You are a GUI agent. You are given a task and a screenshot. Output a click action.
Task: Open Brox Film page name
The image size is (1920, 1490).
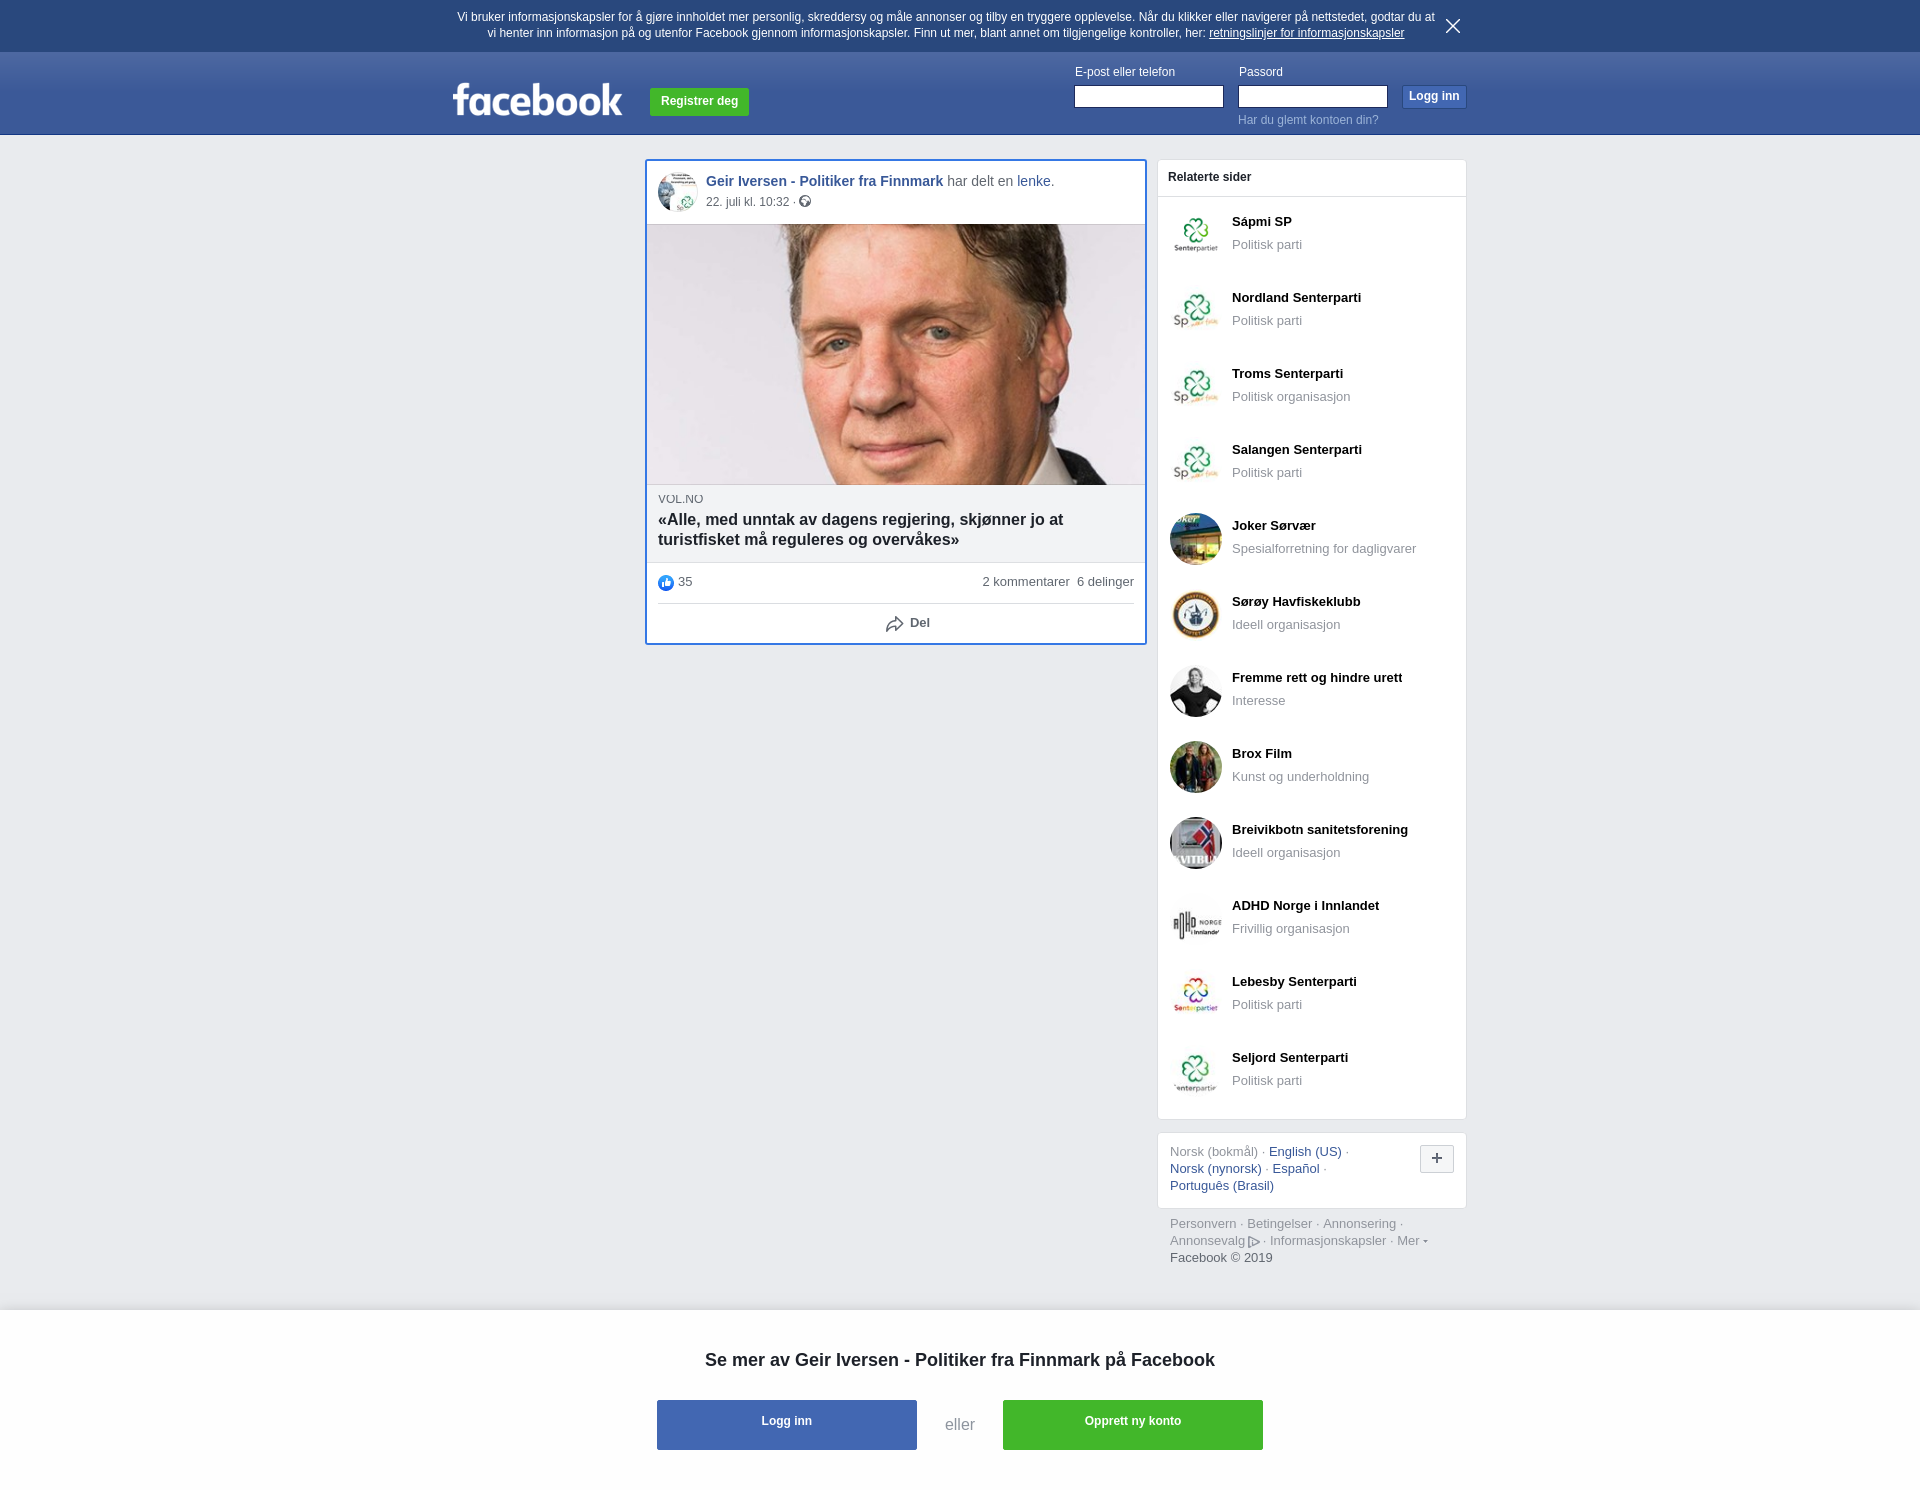click(1261, 754)
